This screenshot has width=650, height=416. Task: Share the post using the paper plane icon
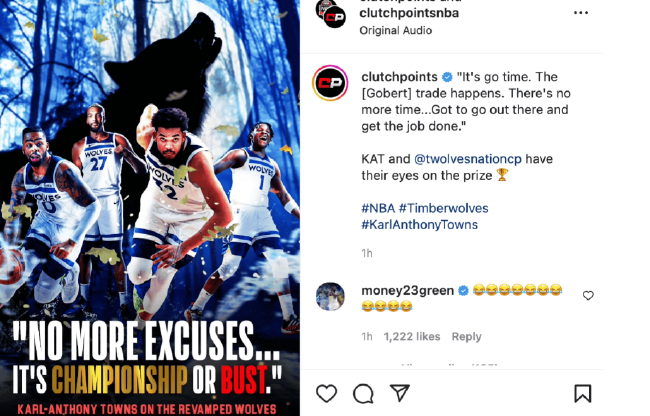point(400,393)
